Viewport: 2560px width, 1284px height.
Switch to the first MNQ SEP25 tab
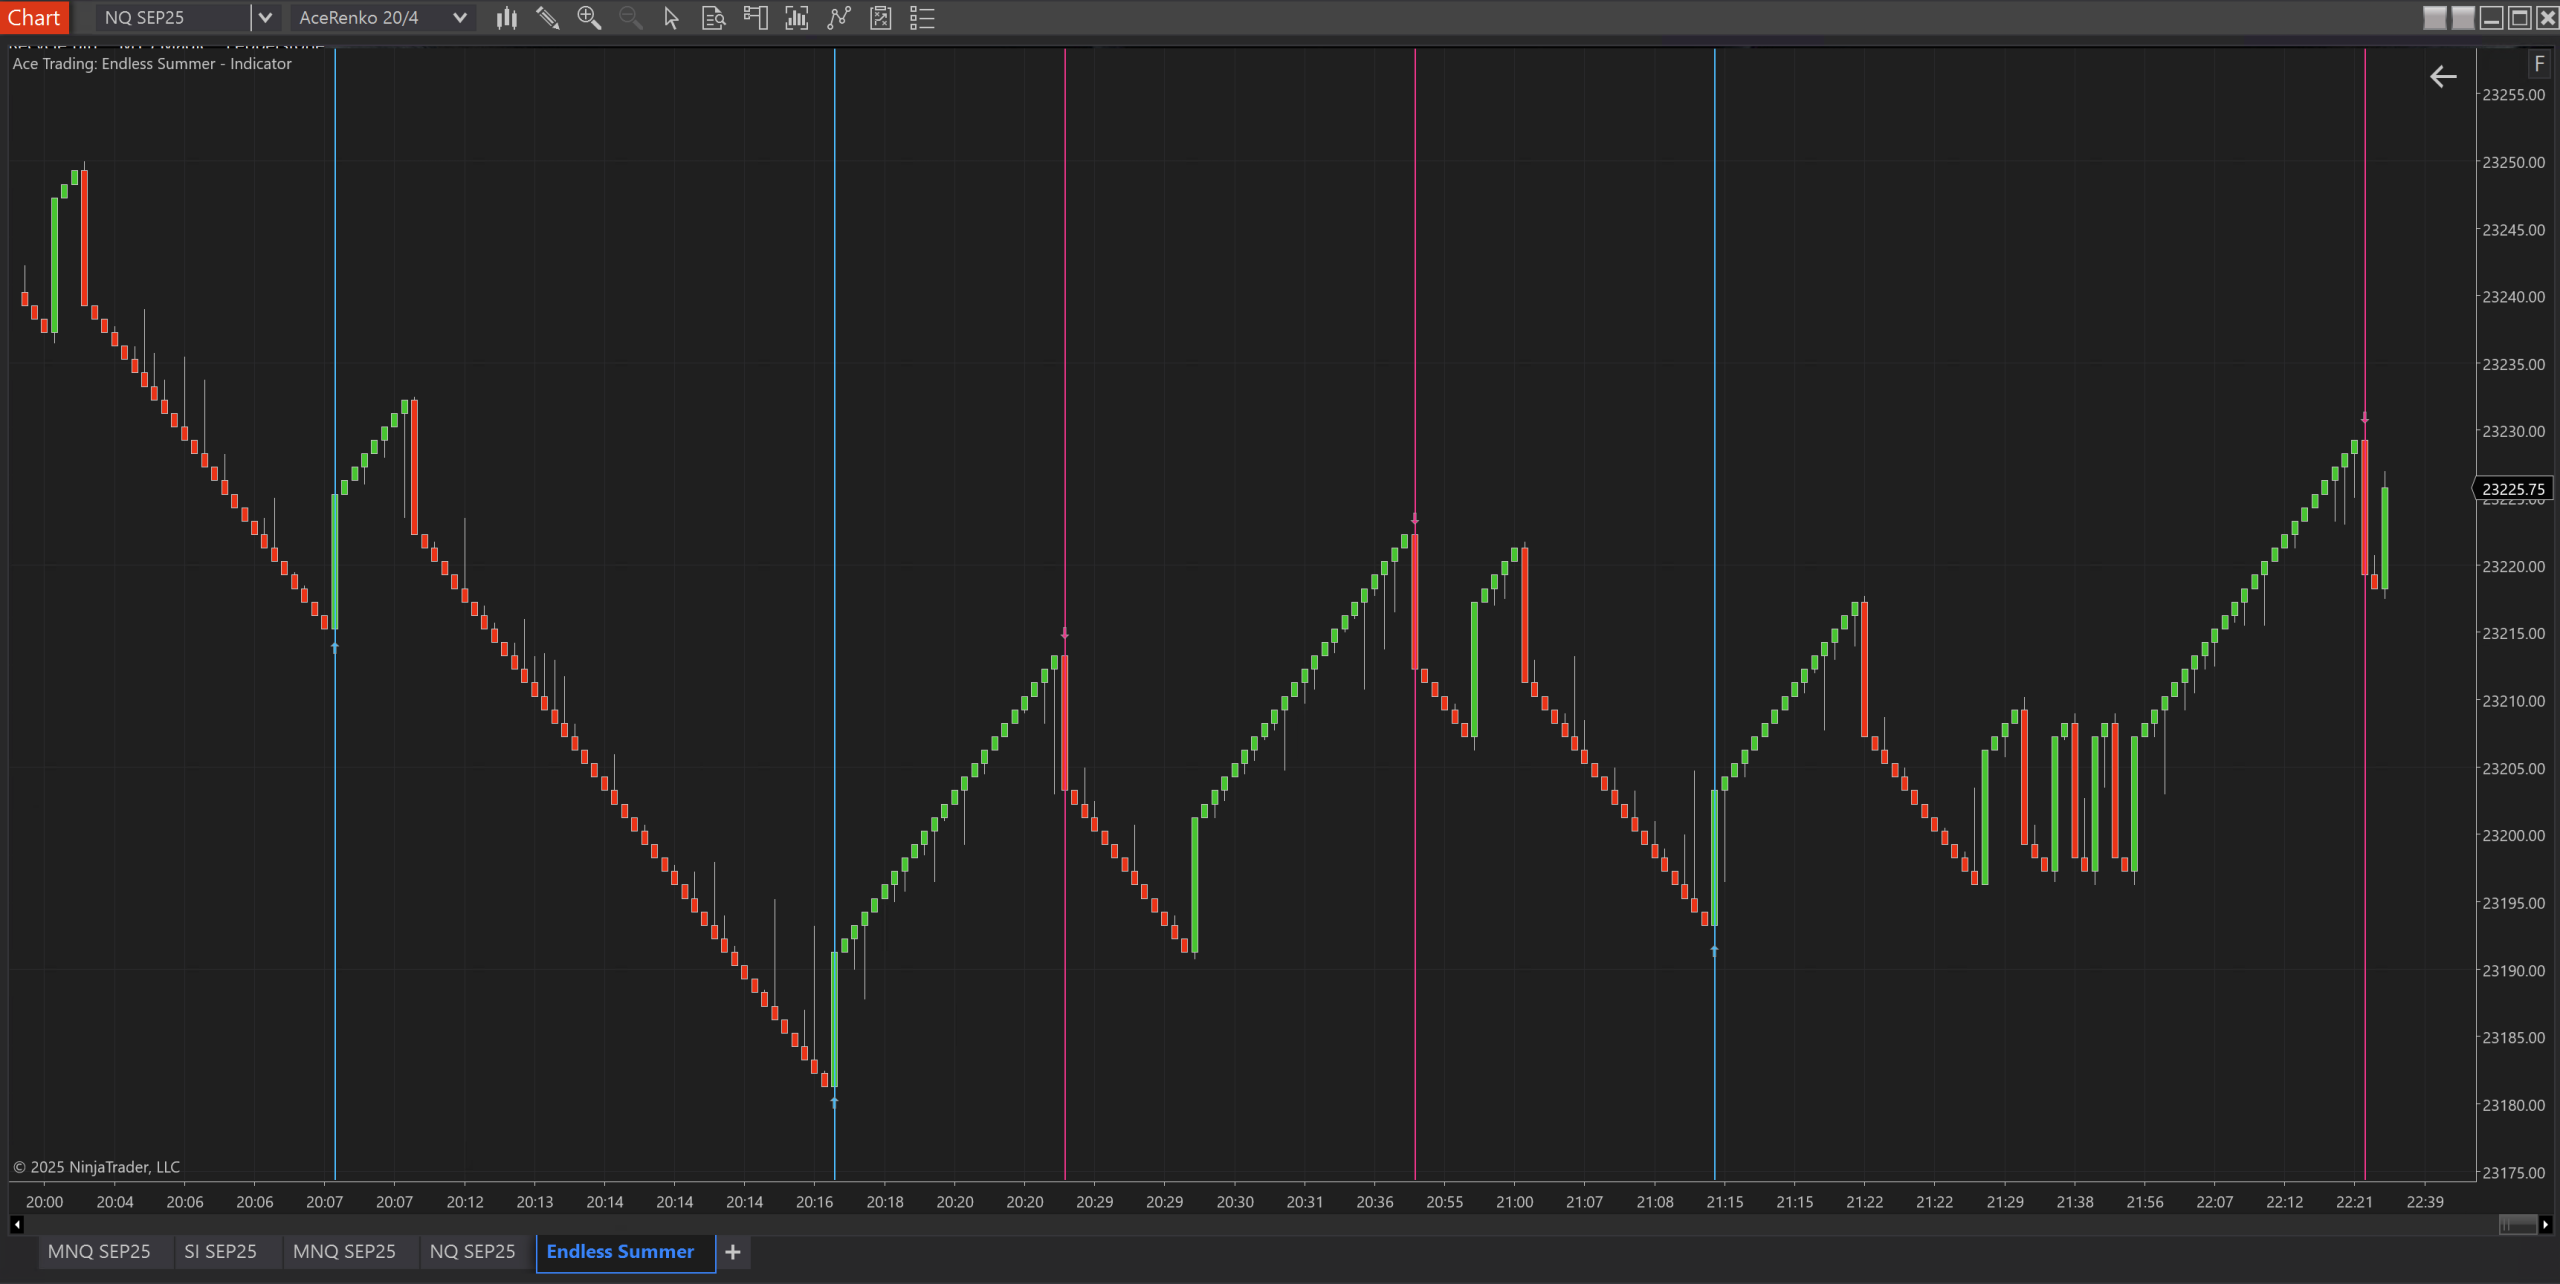(99, 1252)
